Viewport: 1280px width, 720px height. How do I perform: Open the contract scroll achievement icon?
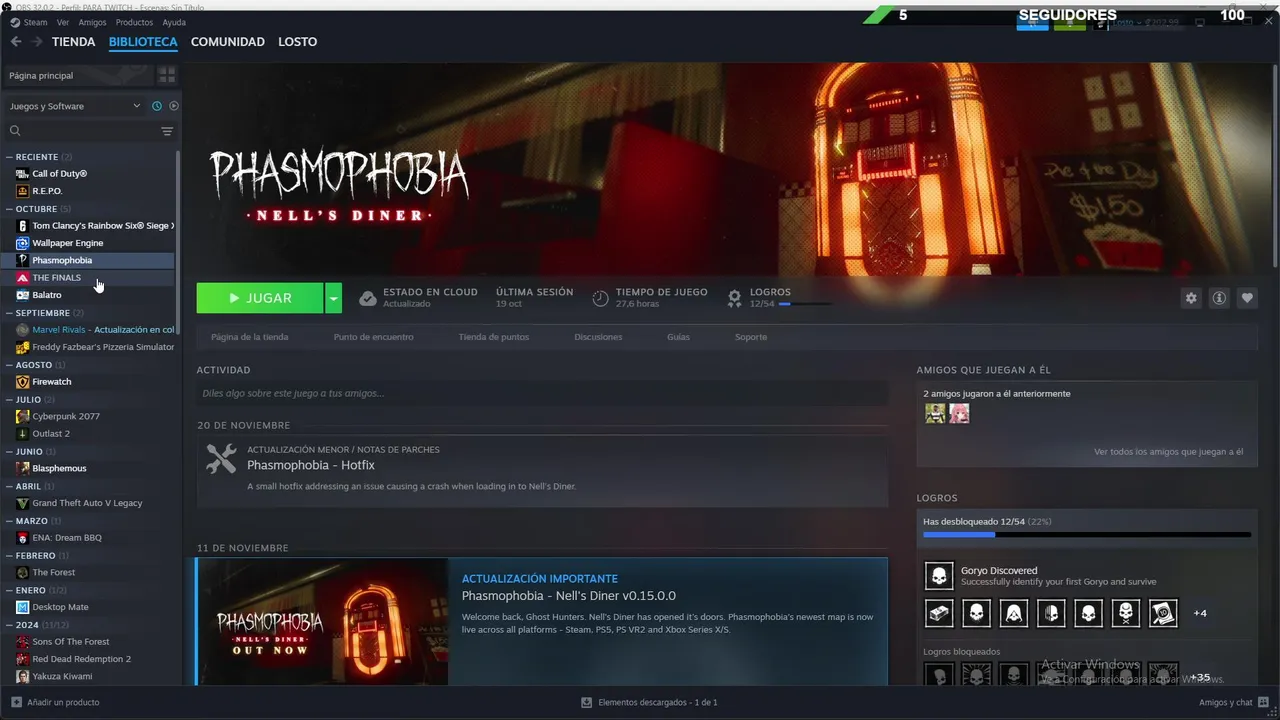pyautogui.click(x=1163, y=613)
